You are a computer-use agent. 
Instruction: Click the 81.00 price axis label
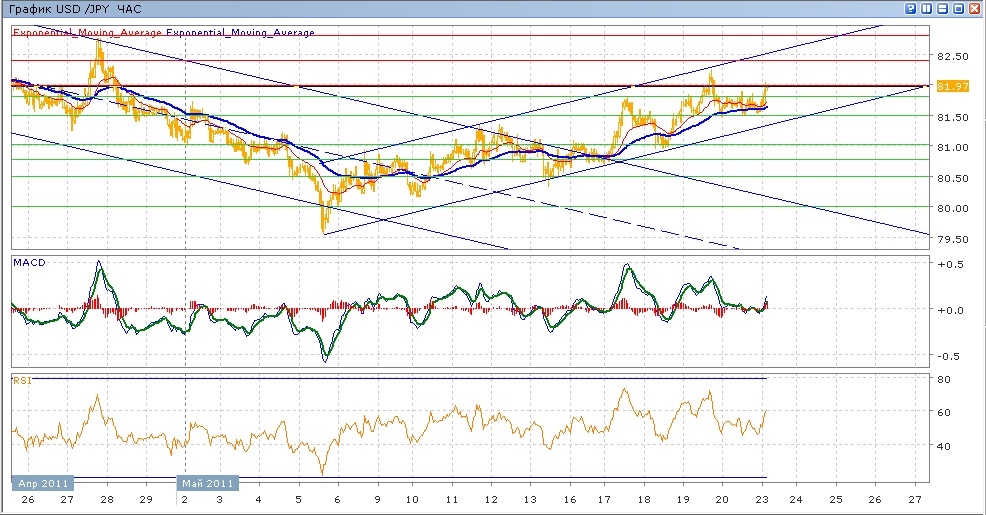tap(952, 147)
